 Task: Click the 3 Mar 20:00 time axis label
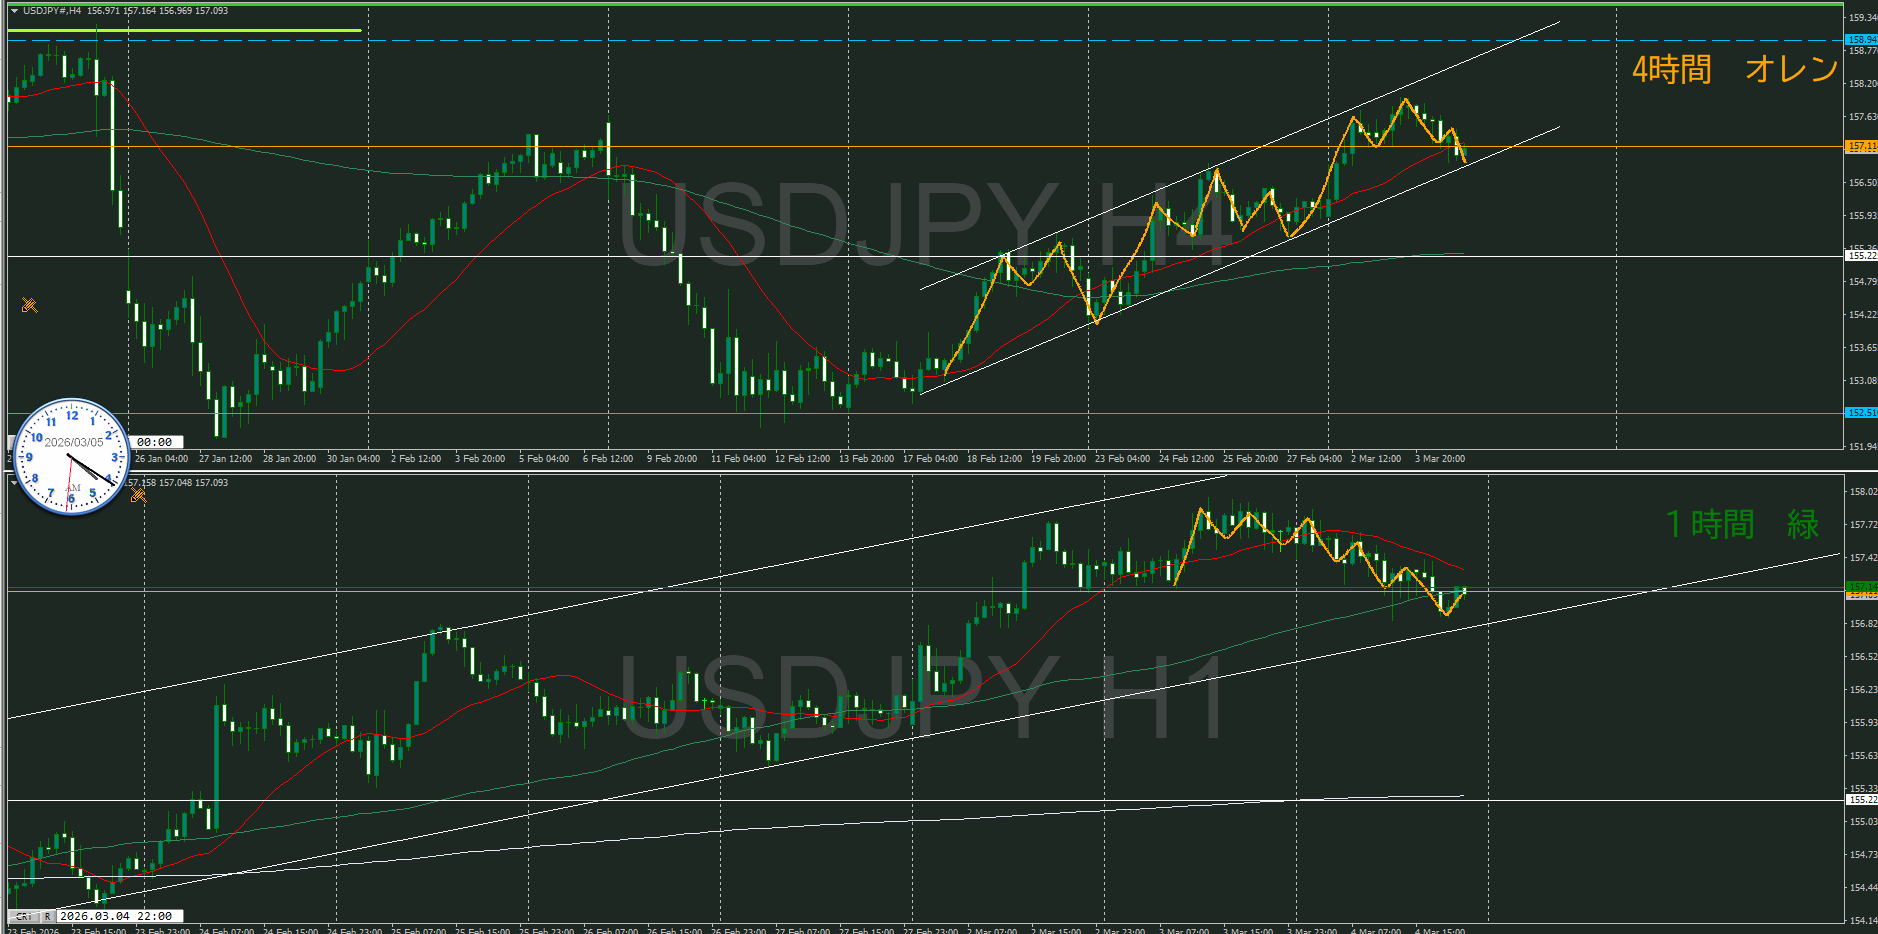tap(1439, 459)
